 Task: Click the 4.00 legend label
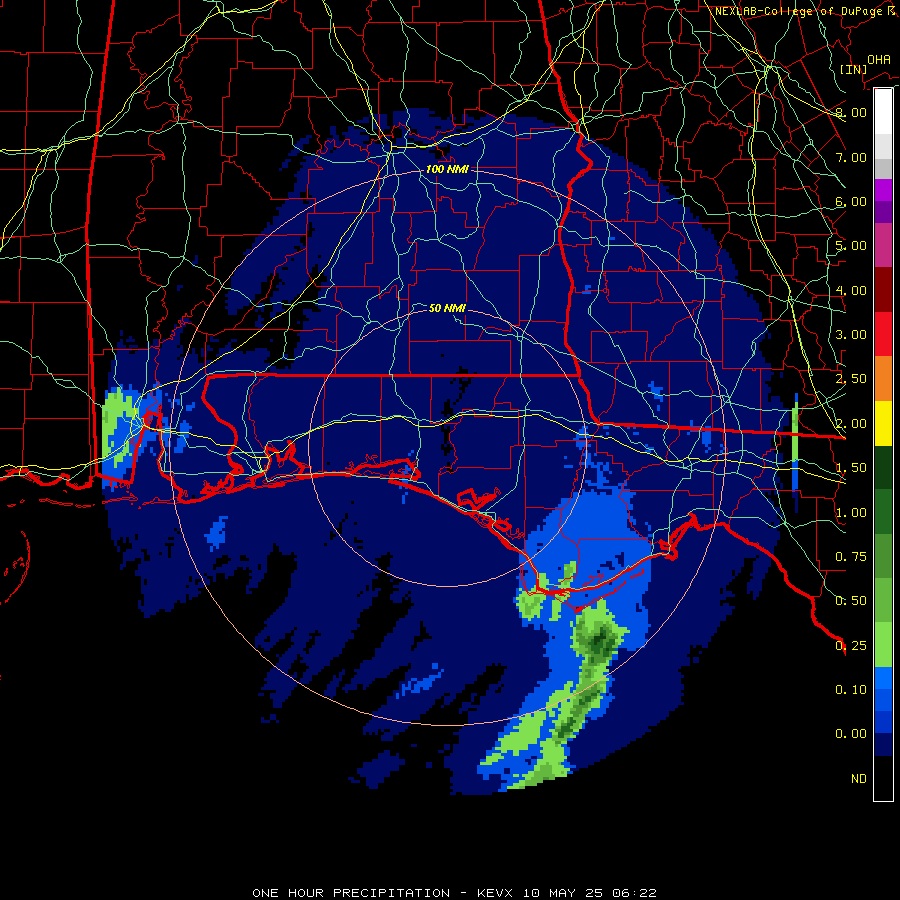[x=851, y=290]
